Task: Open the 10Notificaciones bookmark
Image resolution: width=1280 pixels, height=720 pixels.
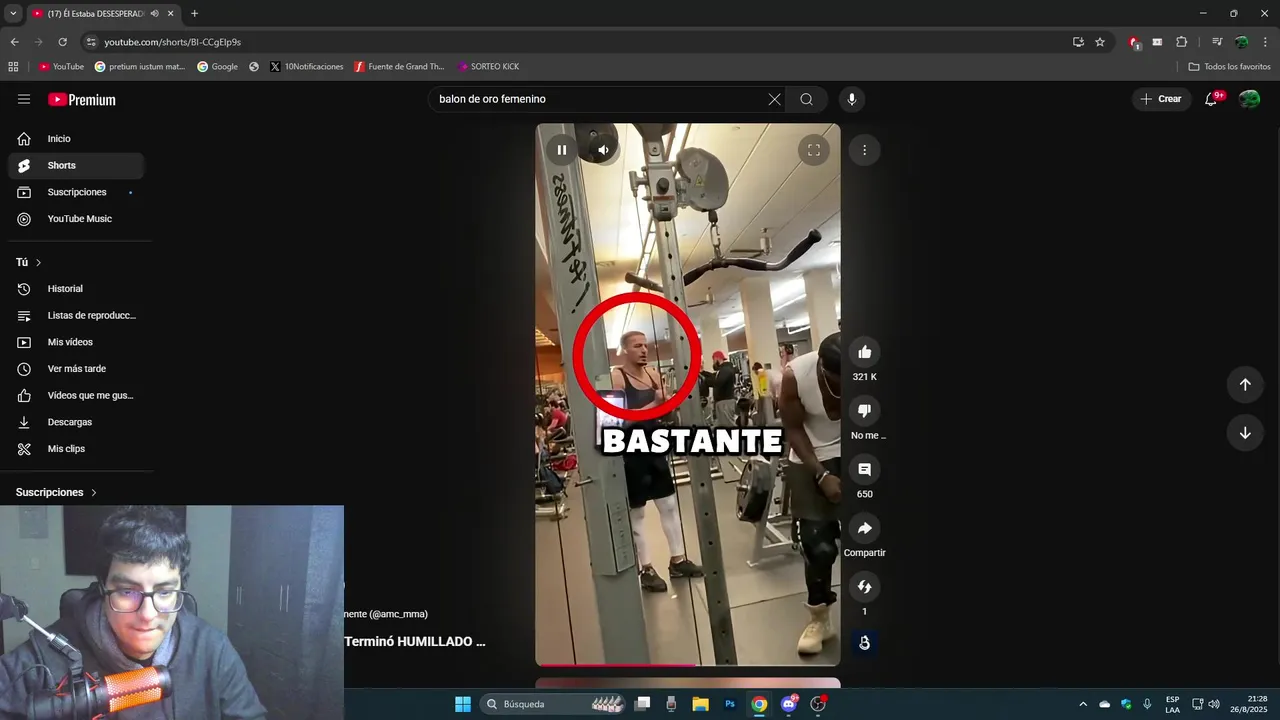Action: pyautogui.click(x=307, y=67)
